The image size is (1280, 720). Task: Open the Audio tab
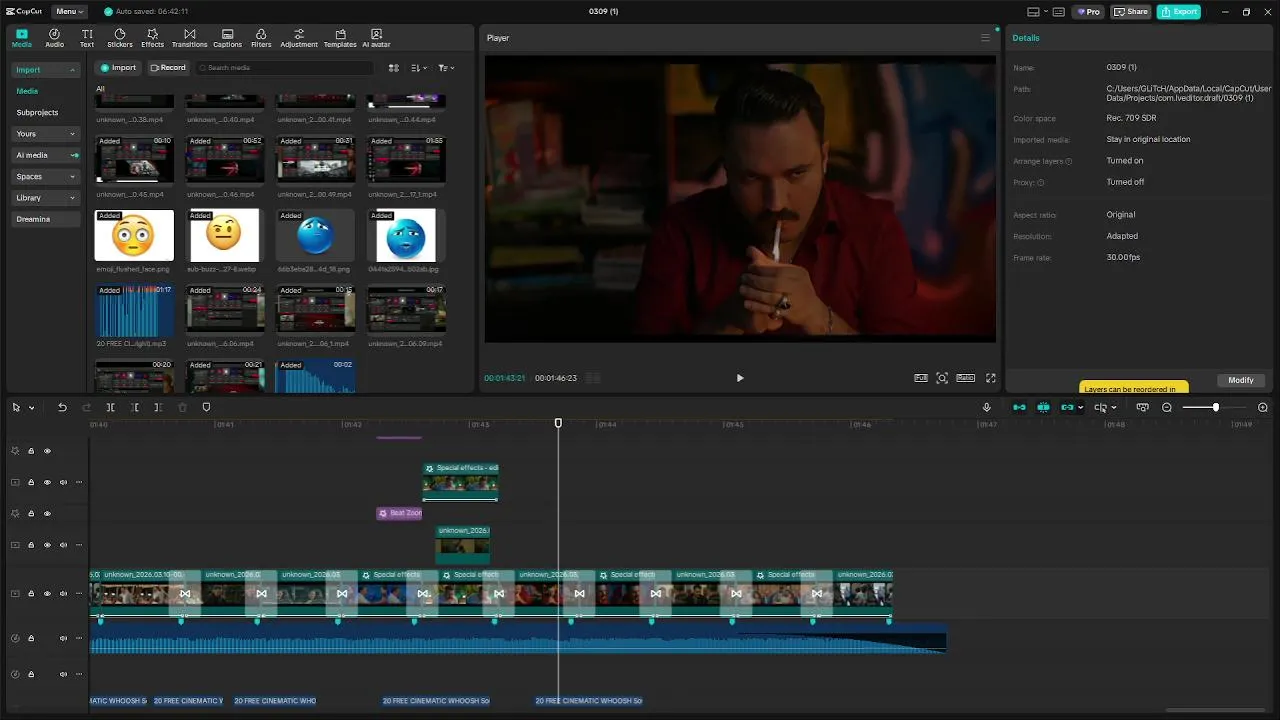pyautogui.click(x=54, y=38)
